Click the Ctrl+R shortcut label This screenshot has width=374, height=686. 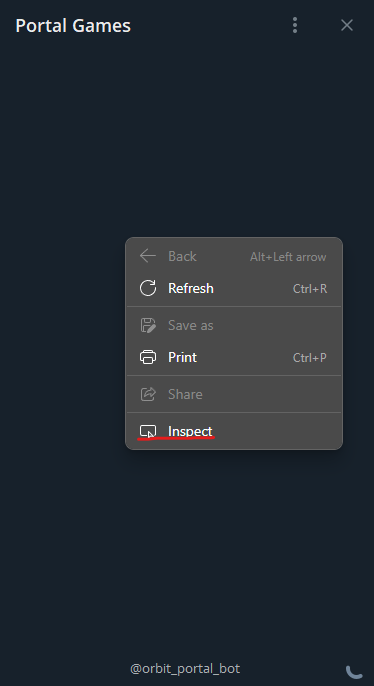click(310, 289)
